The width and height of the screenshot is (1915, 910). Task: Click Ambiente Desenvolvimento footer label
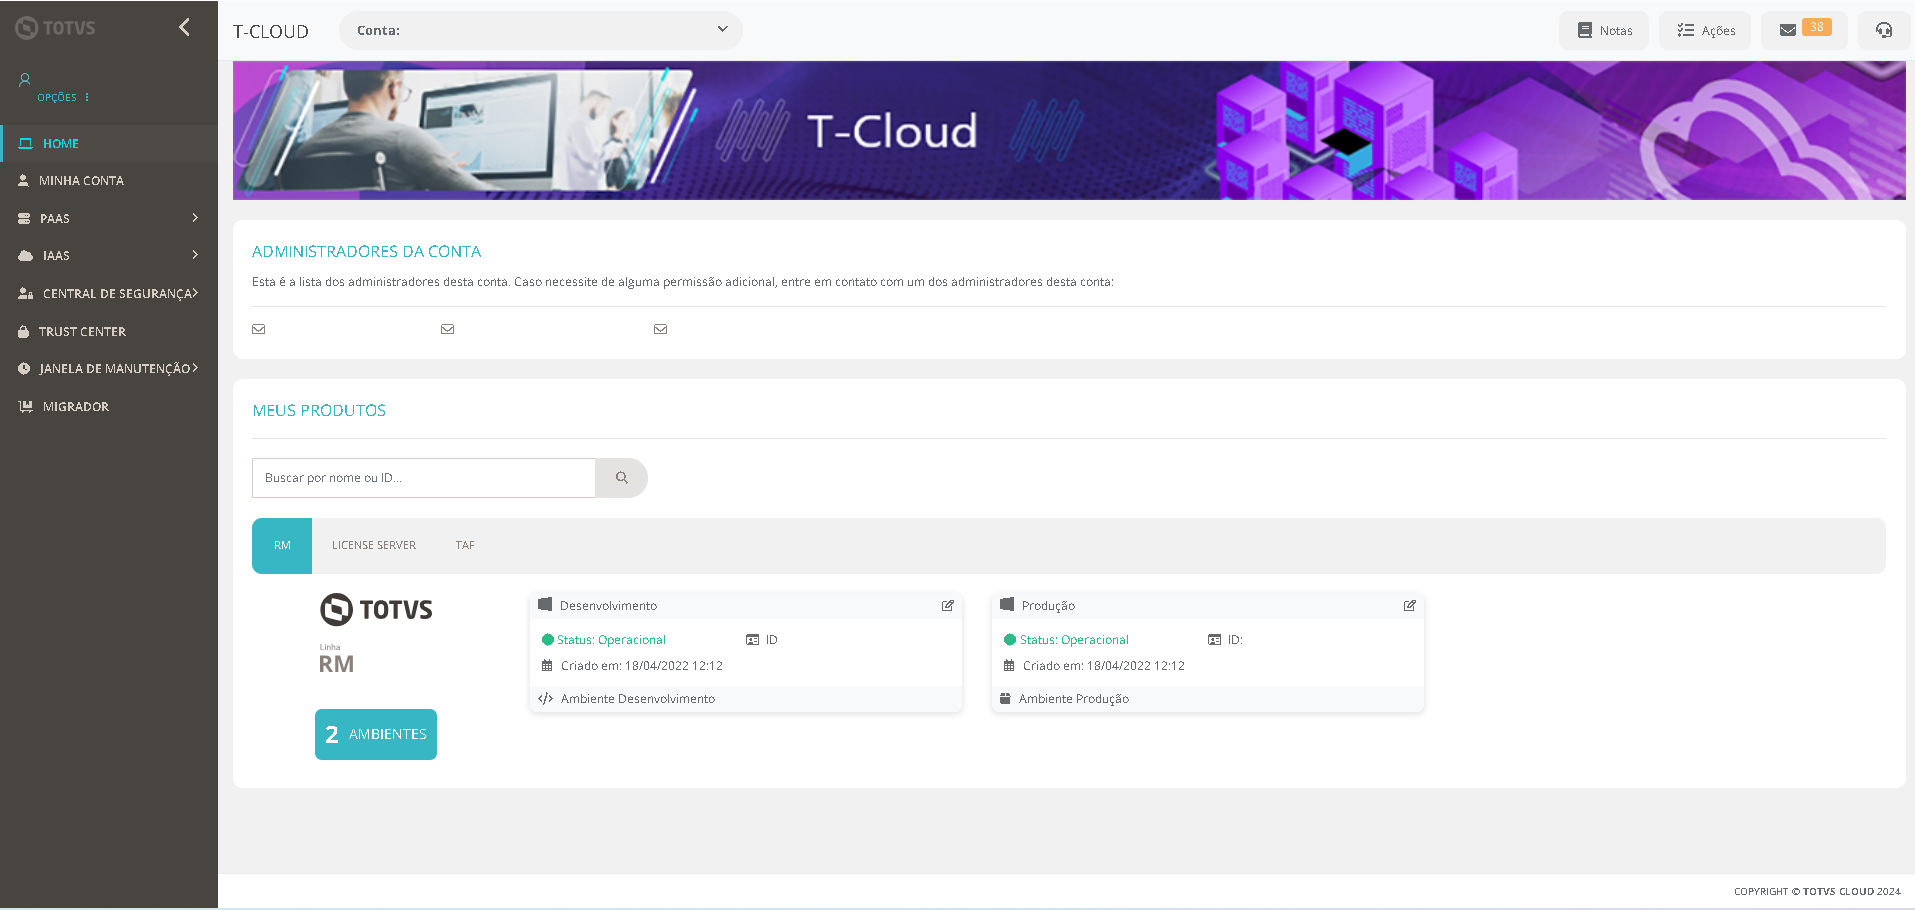[x=638, y=699]
